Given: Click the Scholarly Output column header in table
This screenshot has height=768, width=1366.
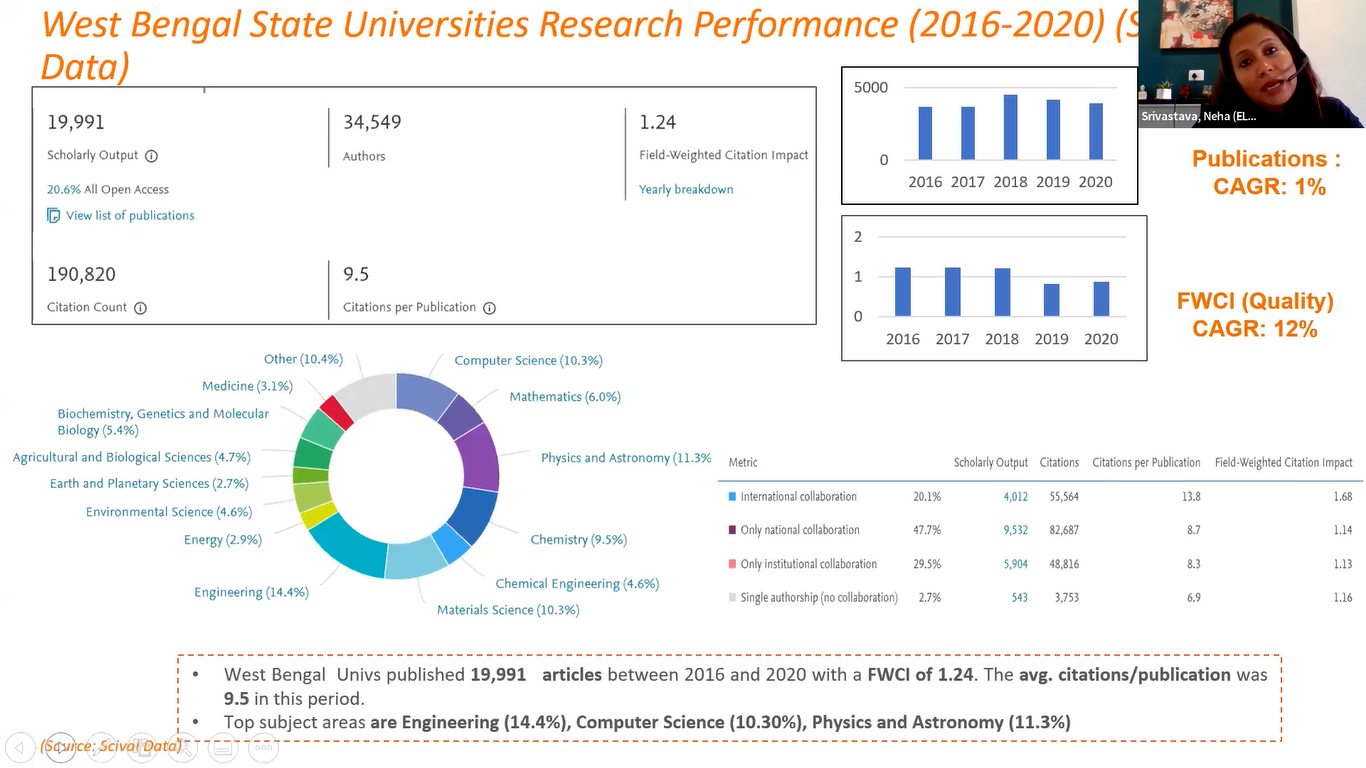Looking at the screenshot, I should [991, 463].
